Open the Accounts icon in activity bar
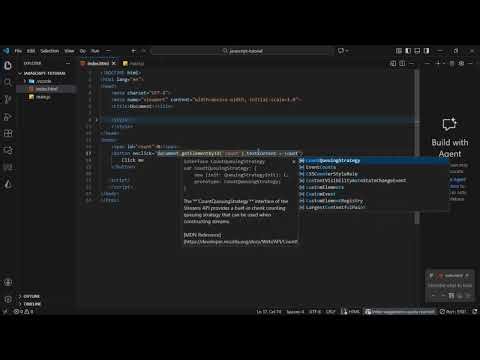 tap(8, 283)
